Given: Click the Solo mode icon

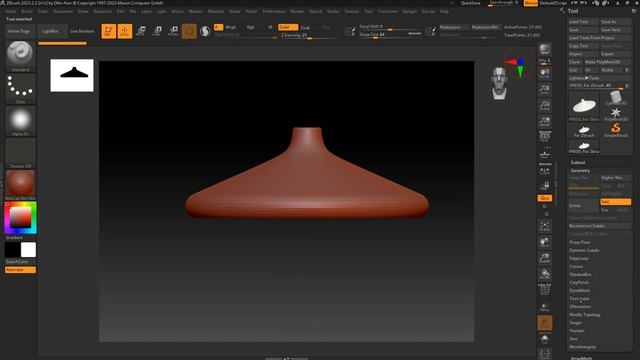Looking at the screenshot, I should pos(544,339).
